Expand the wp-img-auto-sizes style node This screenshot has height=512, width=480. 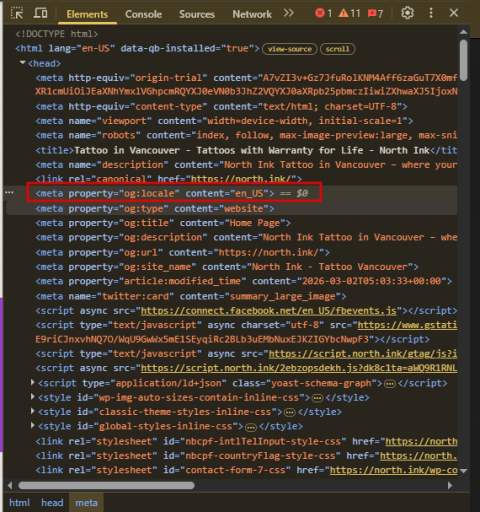[x=33, y=397]
